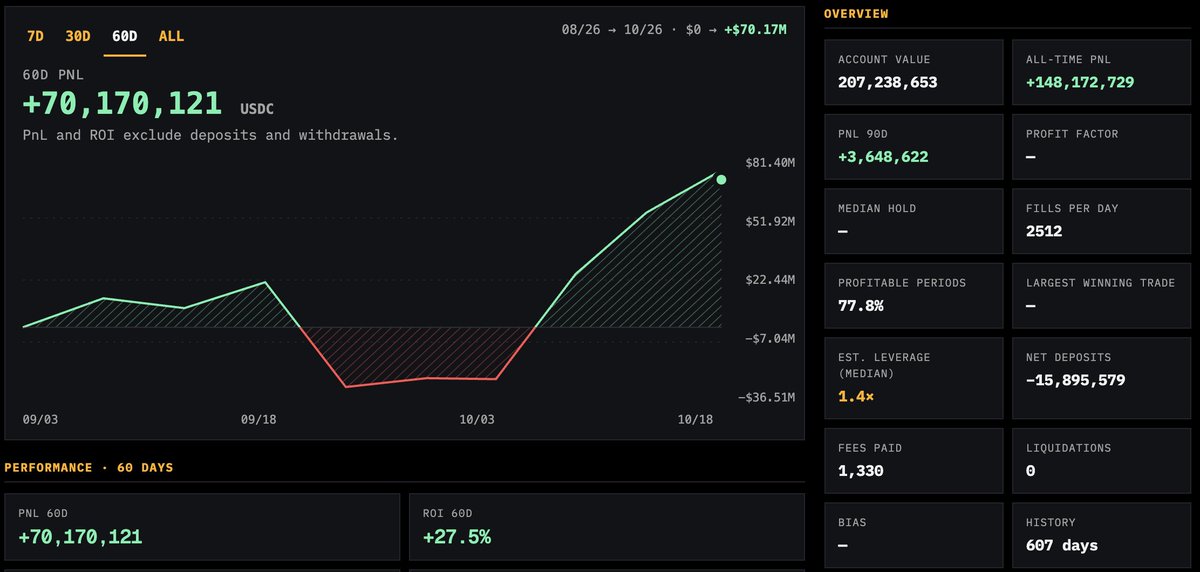Click the Est. Leverage card 1.4×
1200x572 pixels.
pos(913,378)
